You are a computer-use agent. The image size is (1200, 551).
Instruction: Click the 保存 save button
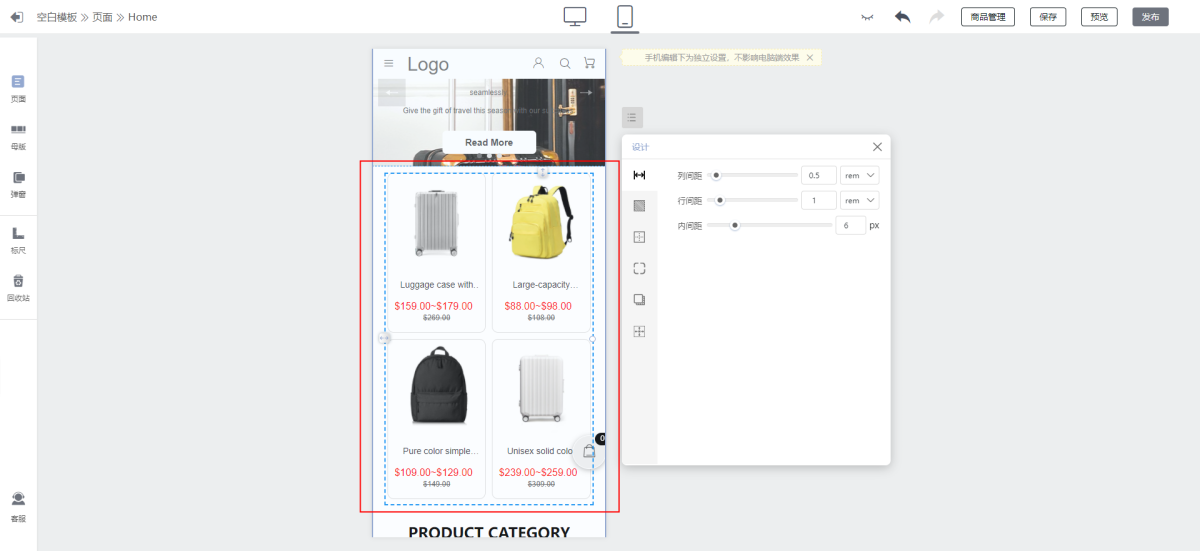(1048, 17)
